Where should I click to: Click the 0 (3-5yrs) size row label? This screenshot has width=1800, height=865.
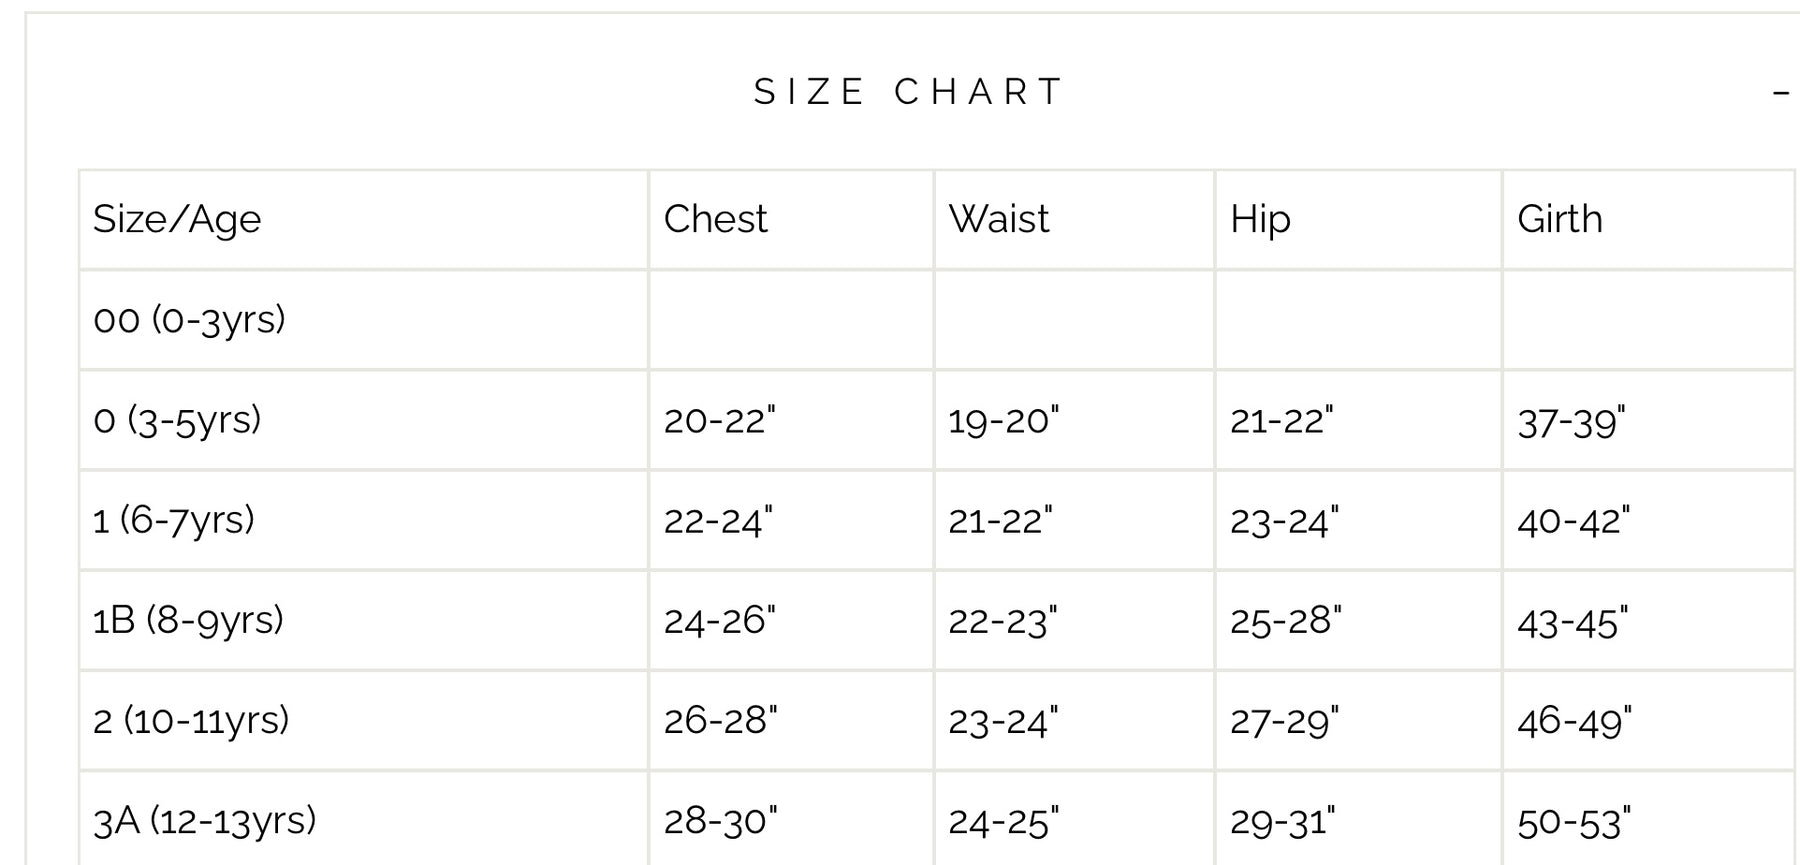177,420
